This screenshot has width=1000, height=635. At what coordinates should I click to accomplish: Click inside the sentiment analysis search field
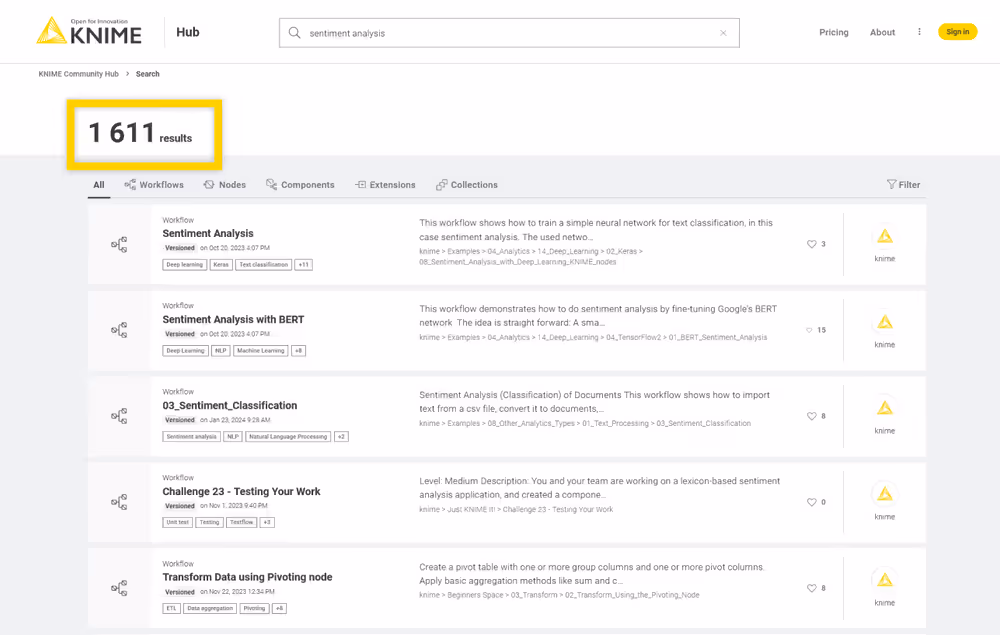(x=450, y=32)
